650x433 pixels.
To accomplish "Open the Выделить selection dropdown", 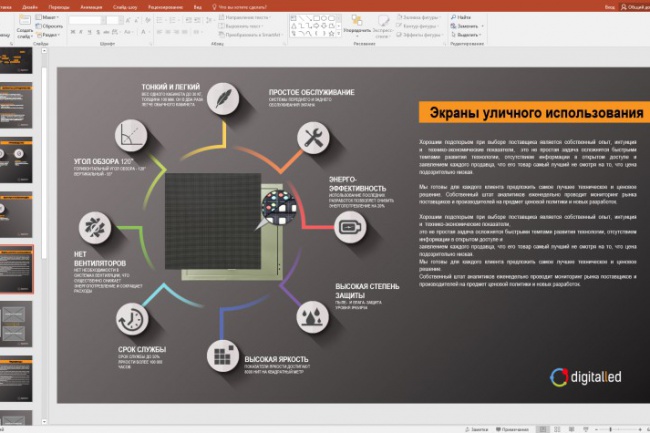I will [466, 35].
